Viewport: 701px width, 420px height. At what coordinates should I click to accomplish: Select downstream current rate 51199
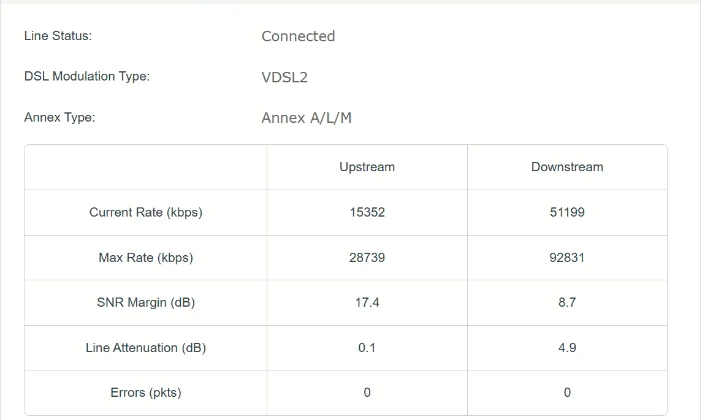567,212
